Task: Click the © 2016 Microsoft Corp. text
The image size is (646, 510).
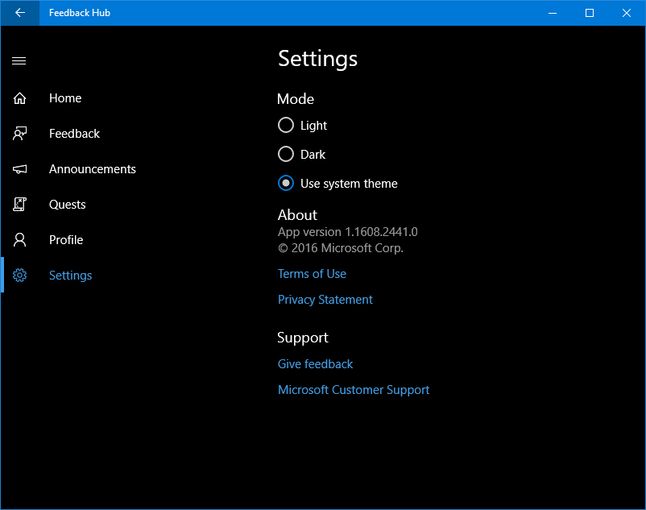Action: tap(341, 248)
